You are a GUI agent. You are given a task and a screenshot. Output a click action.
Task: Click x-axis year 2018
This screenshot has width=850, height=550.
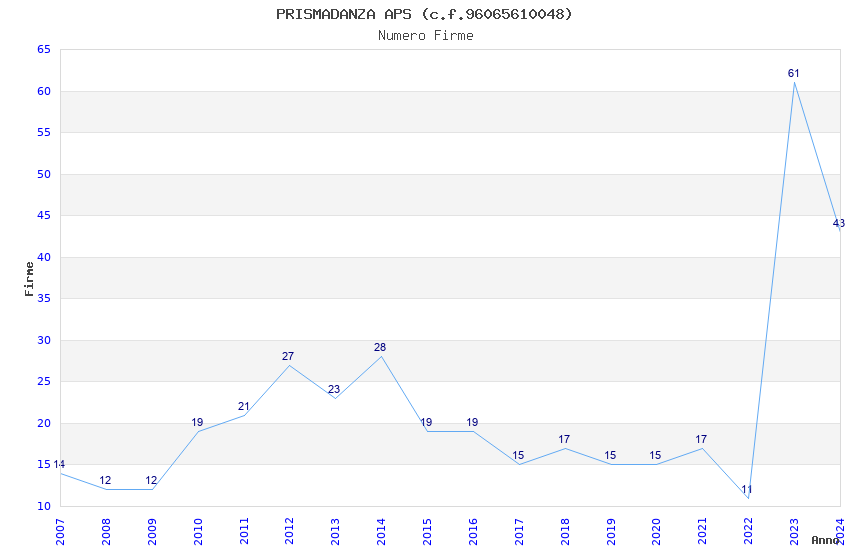[565, 531]
